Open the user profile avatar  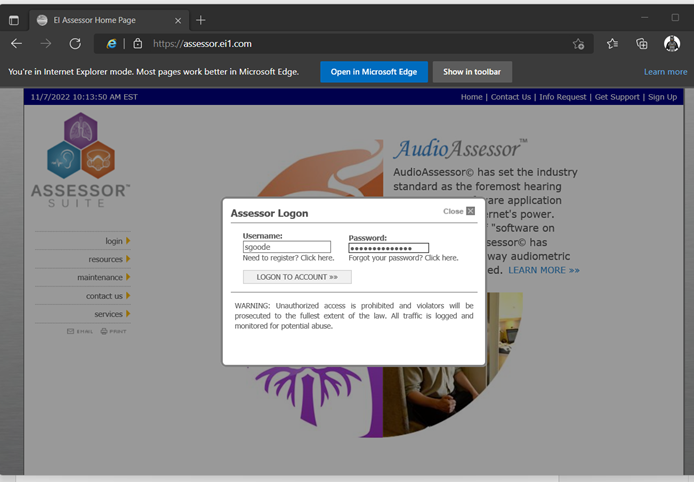click(x=672, y=43)
